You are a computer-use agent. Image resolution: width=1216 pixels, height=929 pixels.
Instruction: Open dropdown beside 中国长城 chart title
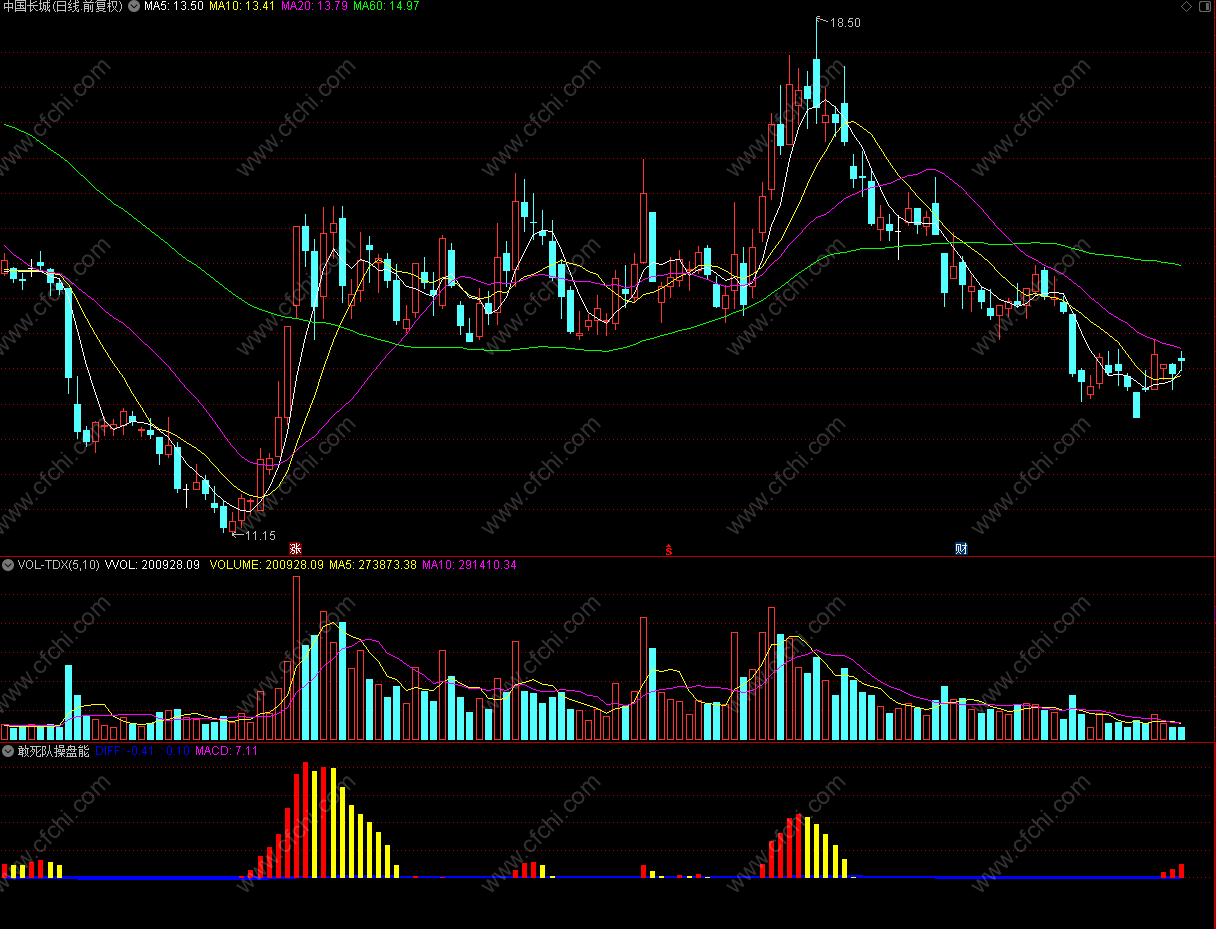[134, 6]
